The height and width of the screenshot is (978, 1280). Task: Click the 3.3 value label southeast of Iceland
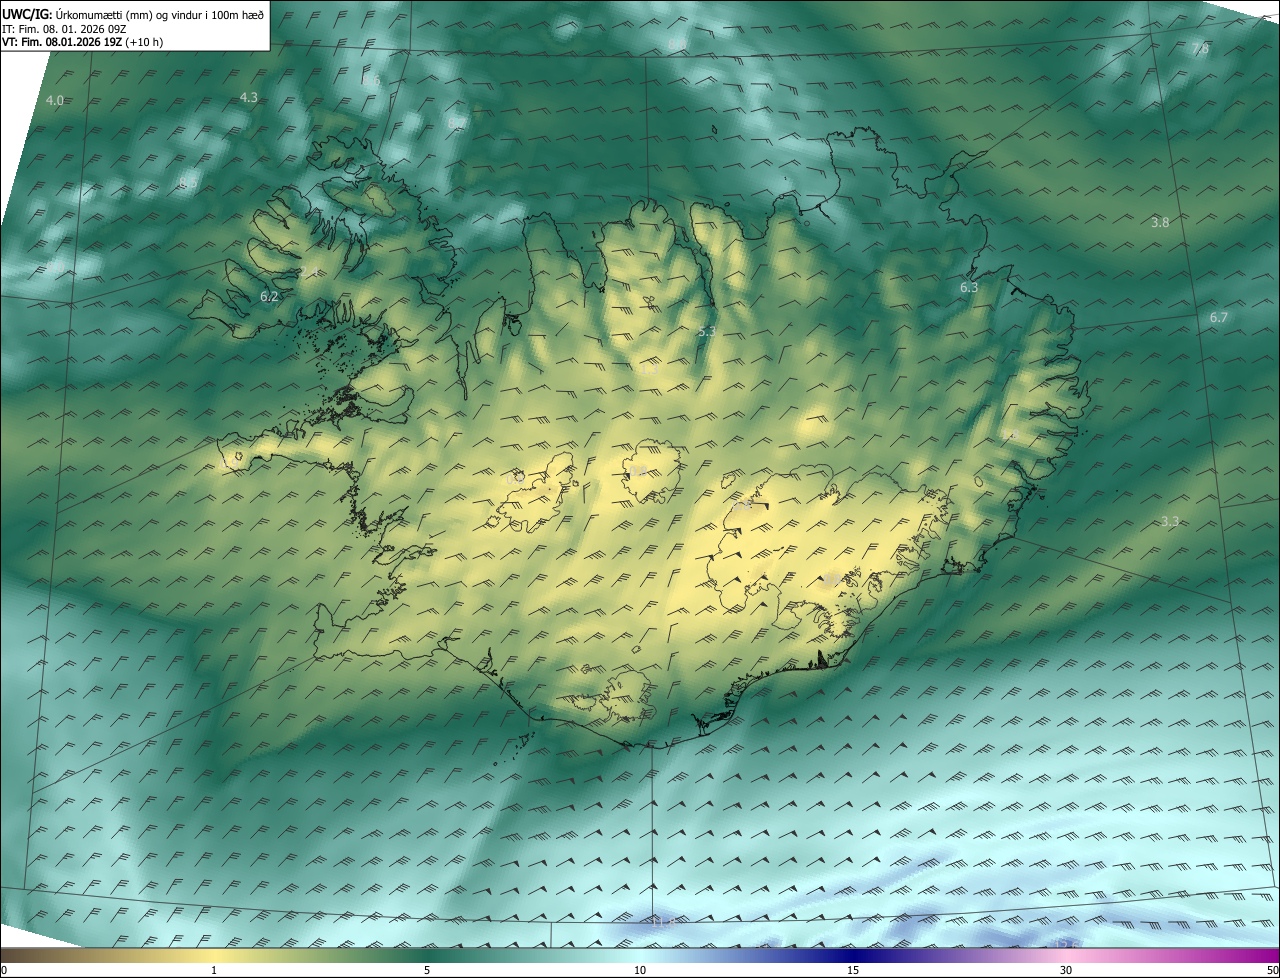click(1170, 522)
